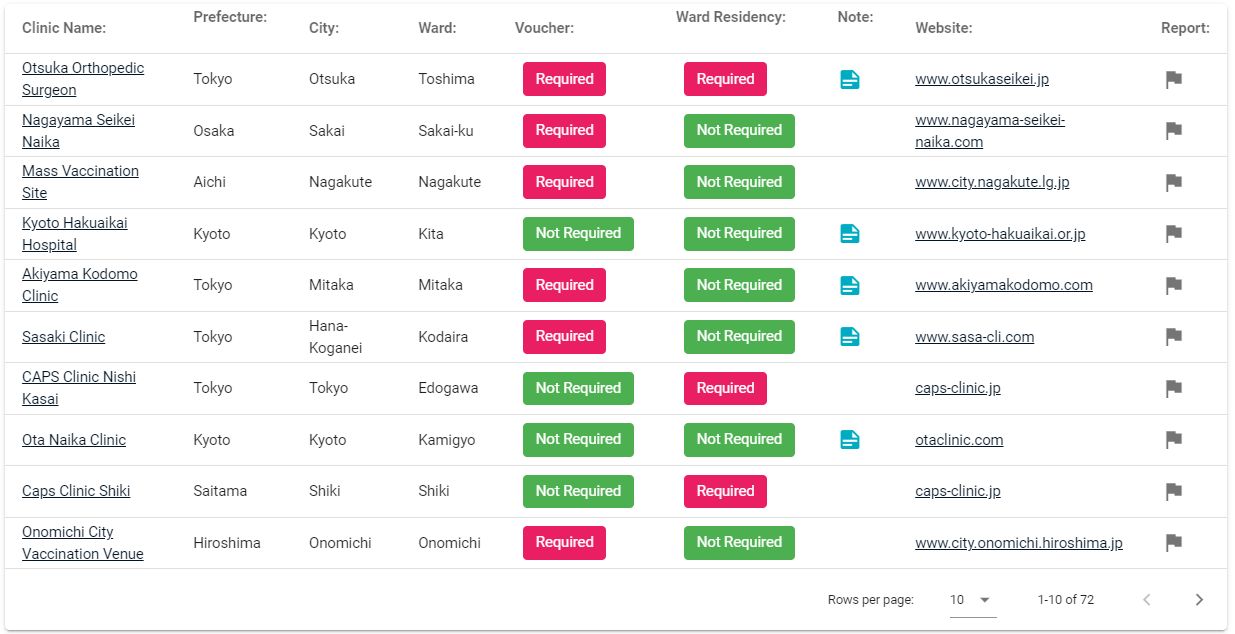Visit www.sasa-cli.com website link
Image resolution: width=1235 pixels, height=634 pixels.
(974, 337)
